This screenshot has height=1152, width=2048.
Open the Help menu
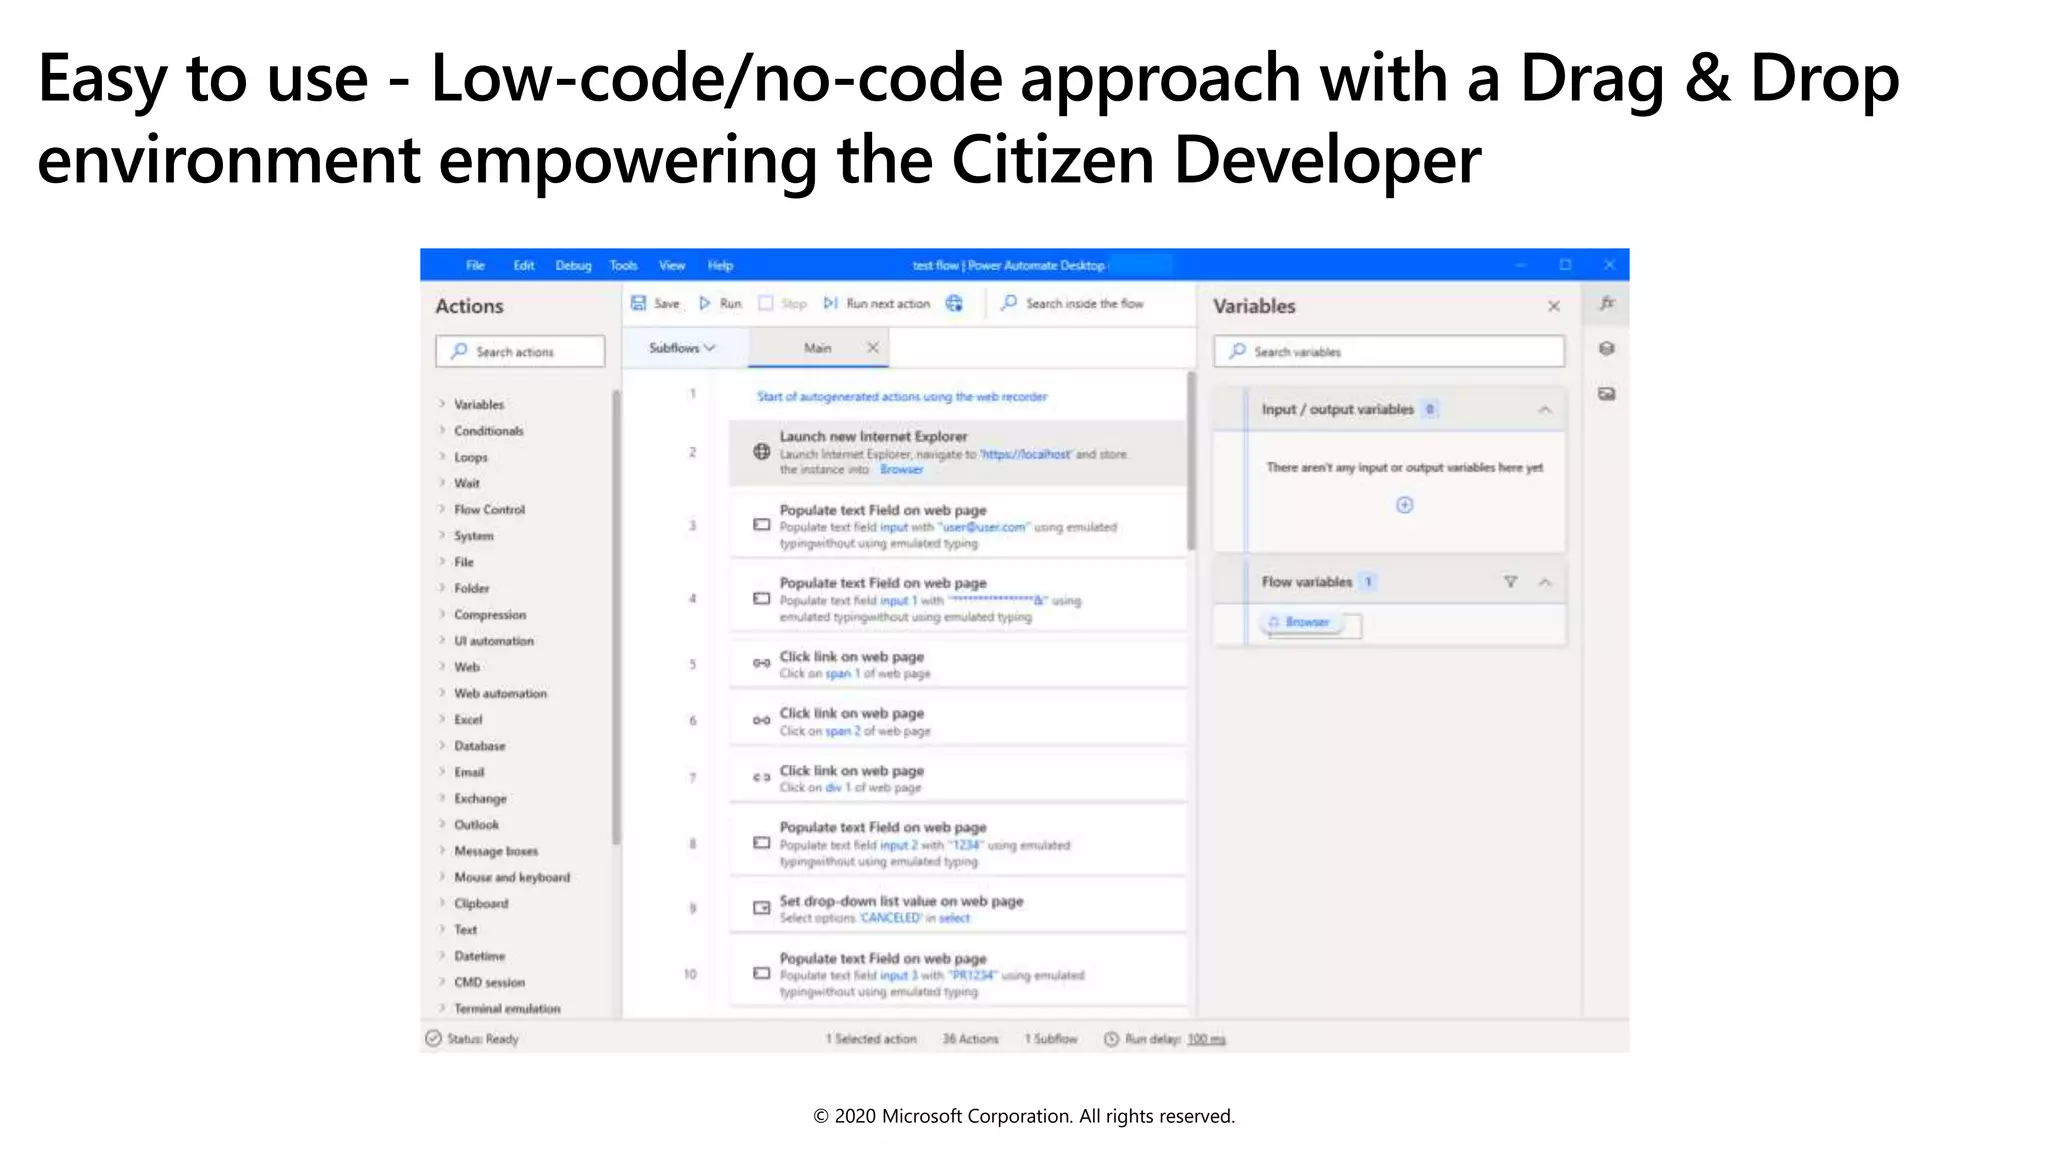(x=721, y=265)
